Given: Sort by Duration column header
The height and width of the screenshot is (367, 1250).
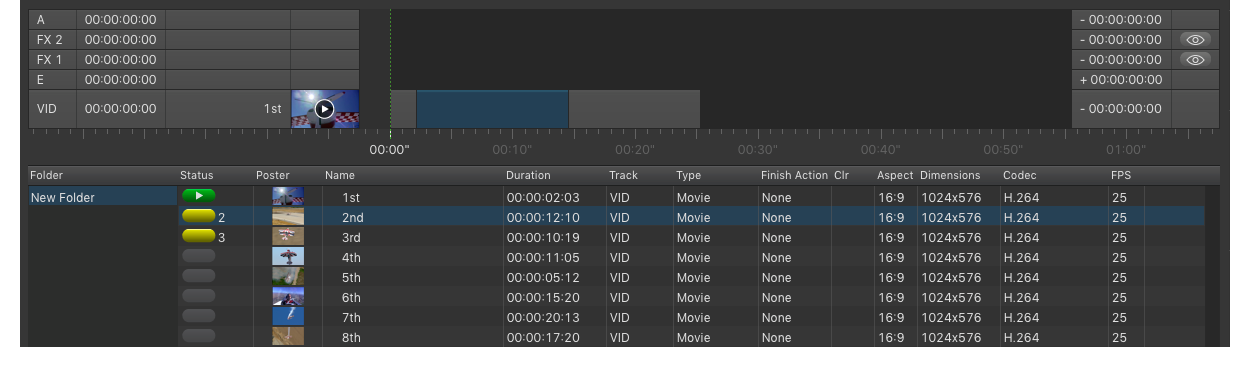Looking at the screenshot, I should click(x=528, y=175).
